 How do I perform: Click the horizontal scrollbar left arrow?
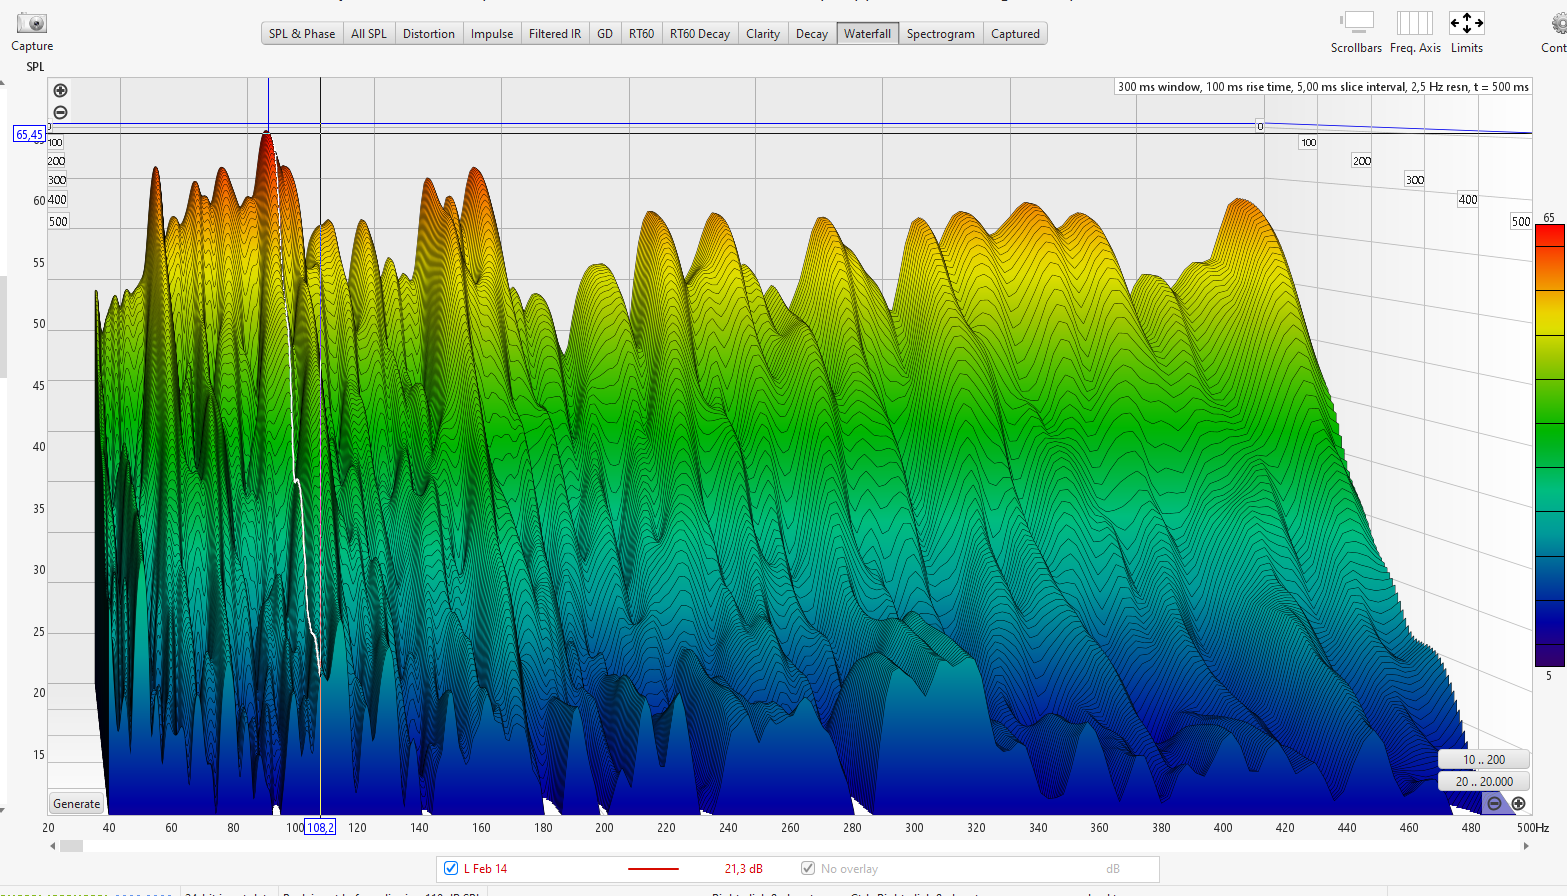coord(53,846)
